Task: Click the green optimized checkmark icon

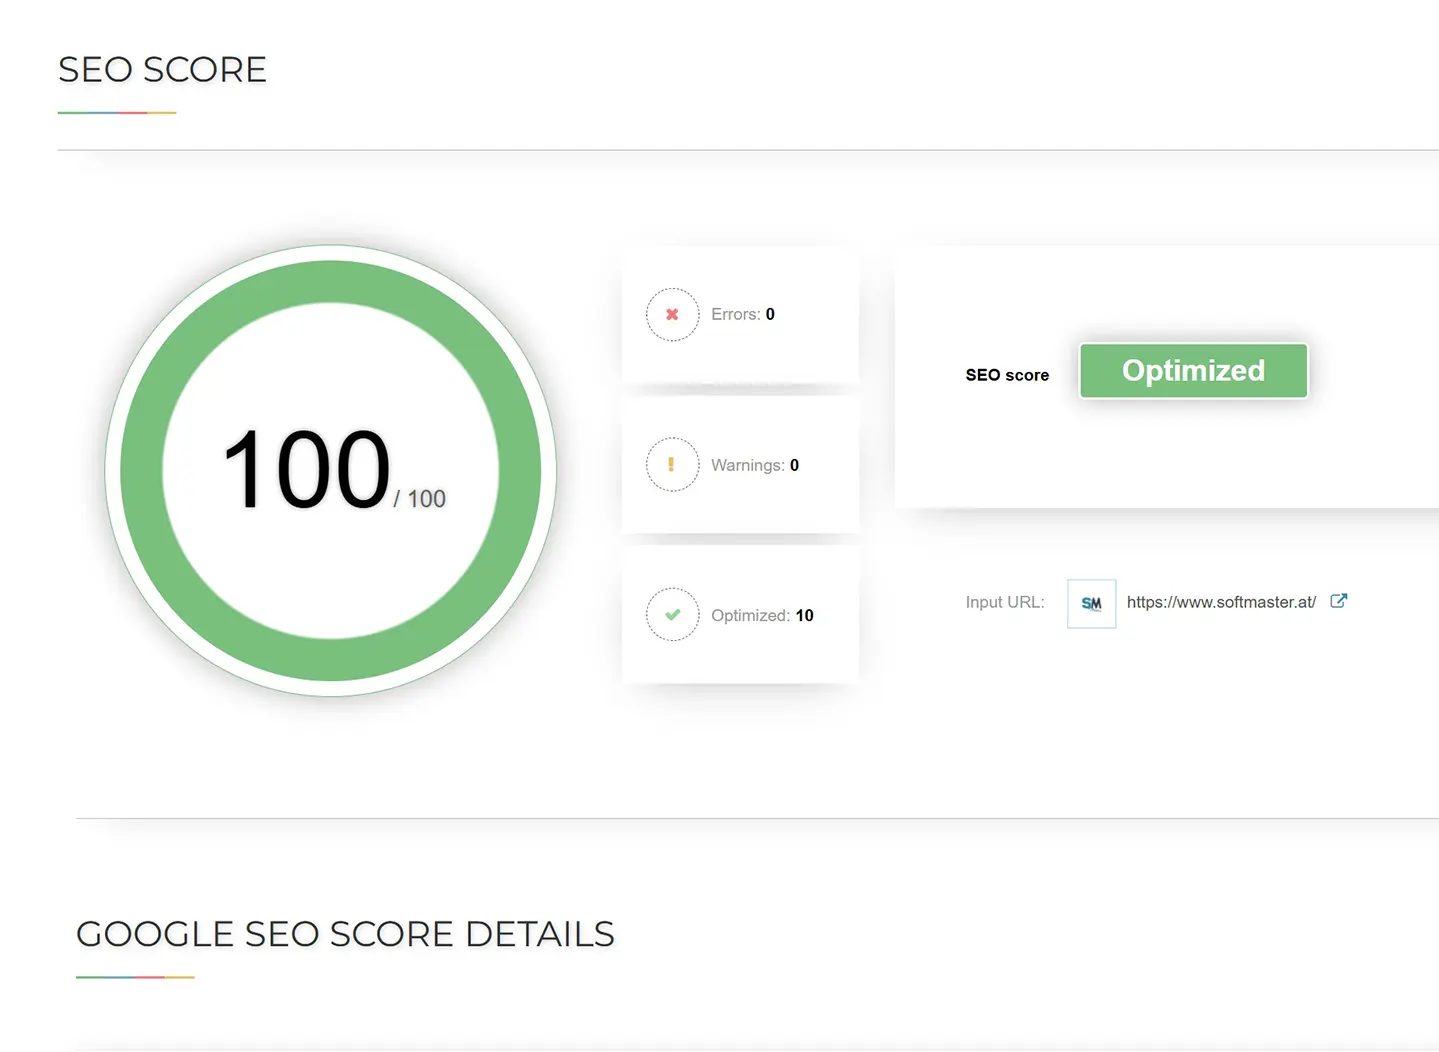Action: click(672, 614)
